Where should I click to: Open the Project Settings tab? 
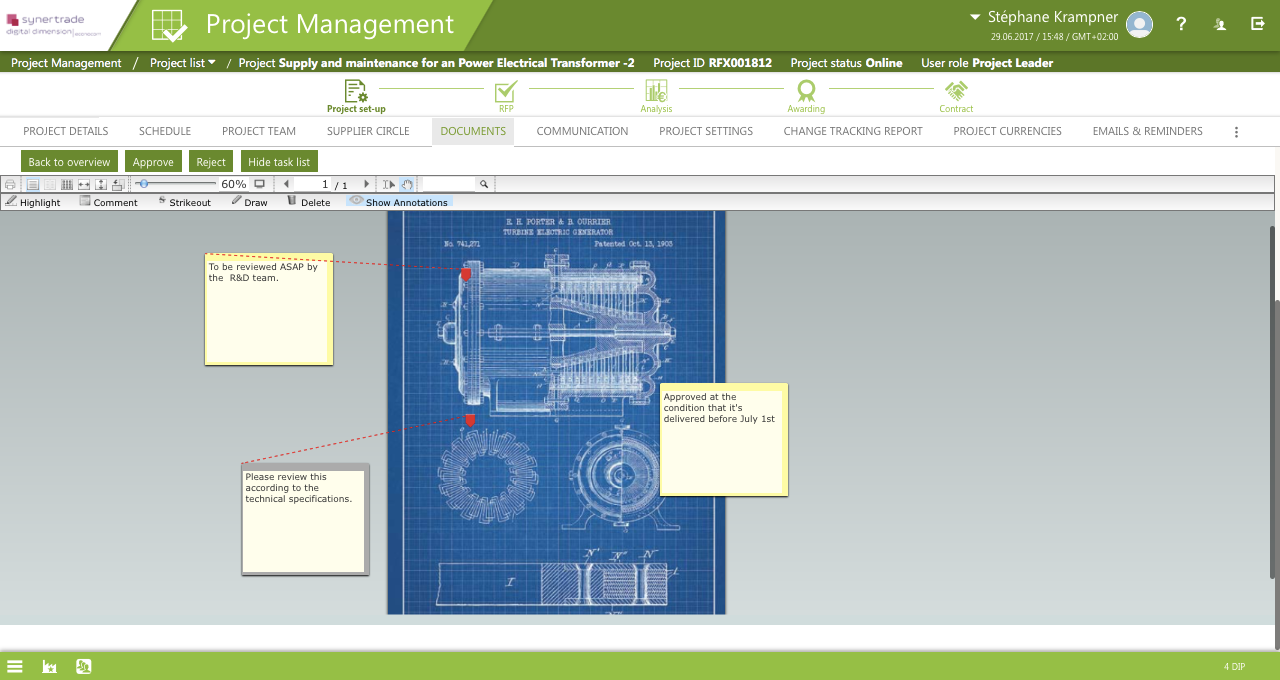coord(705,132)
